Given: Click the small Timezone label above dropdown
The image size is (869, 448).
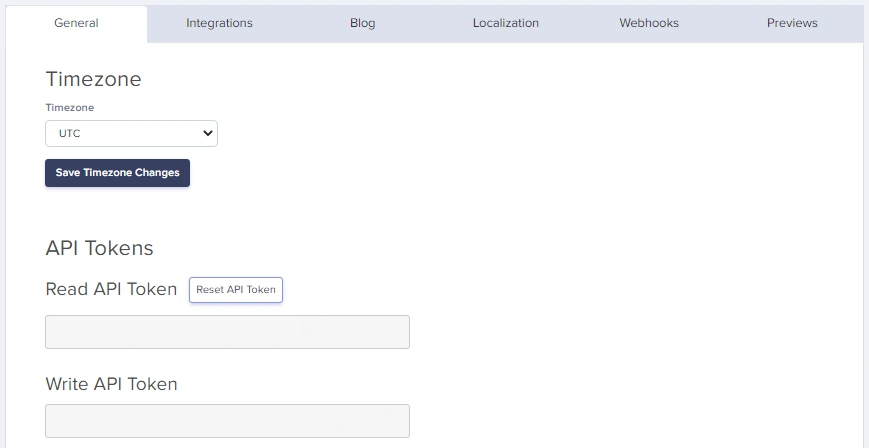Looking at the screenshot, I should click(x=69, y=107).
